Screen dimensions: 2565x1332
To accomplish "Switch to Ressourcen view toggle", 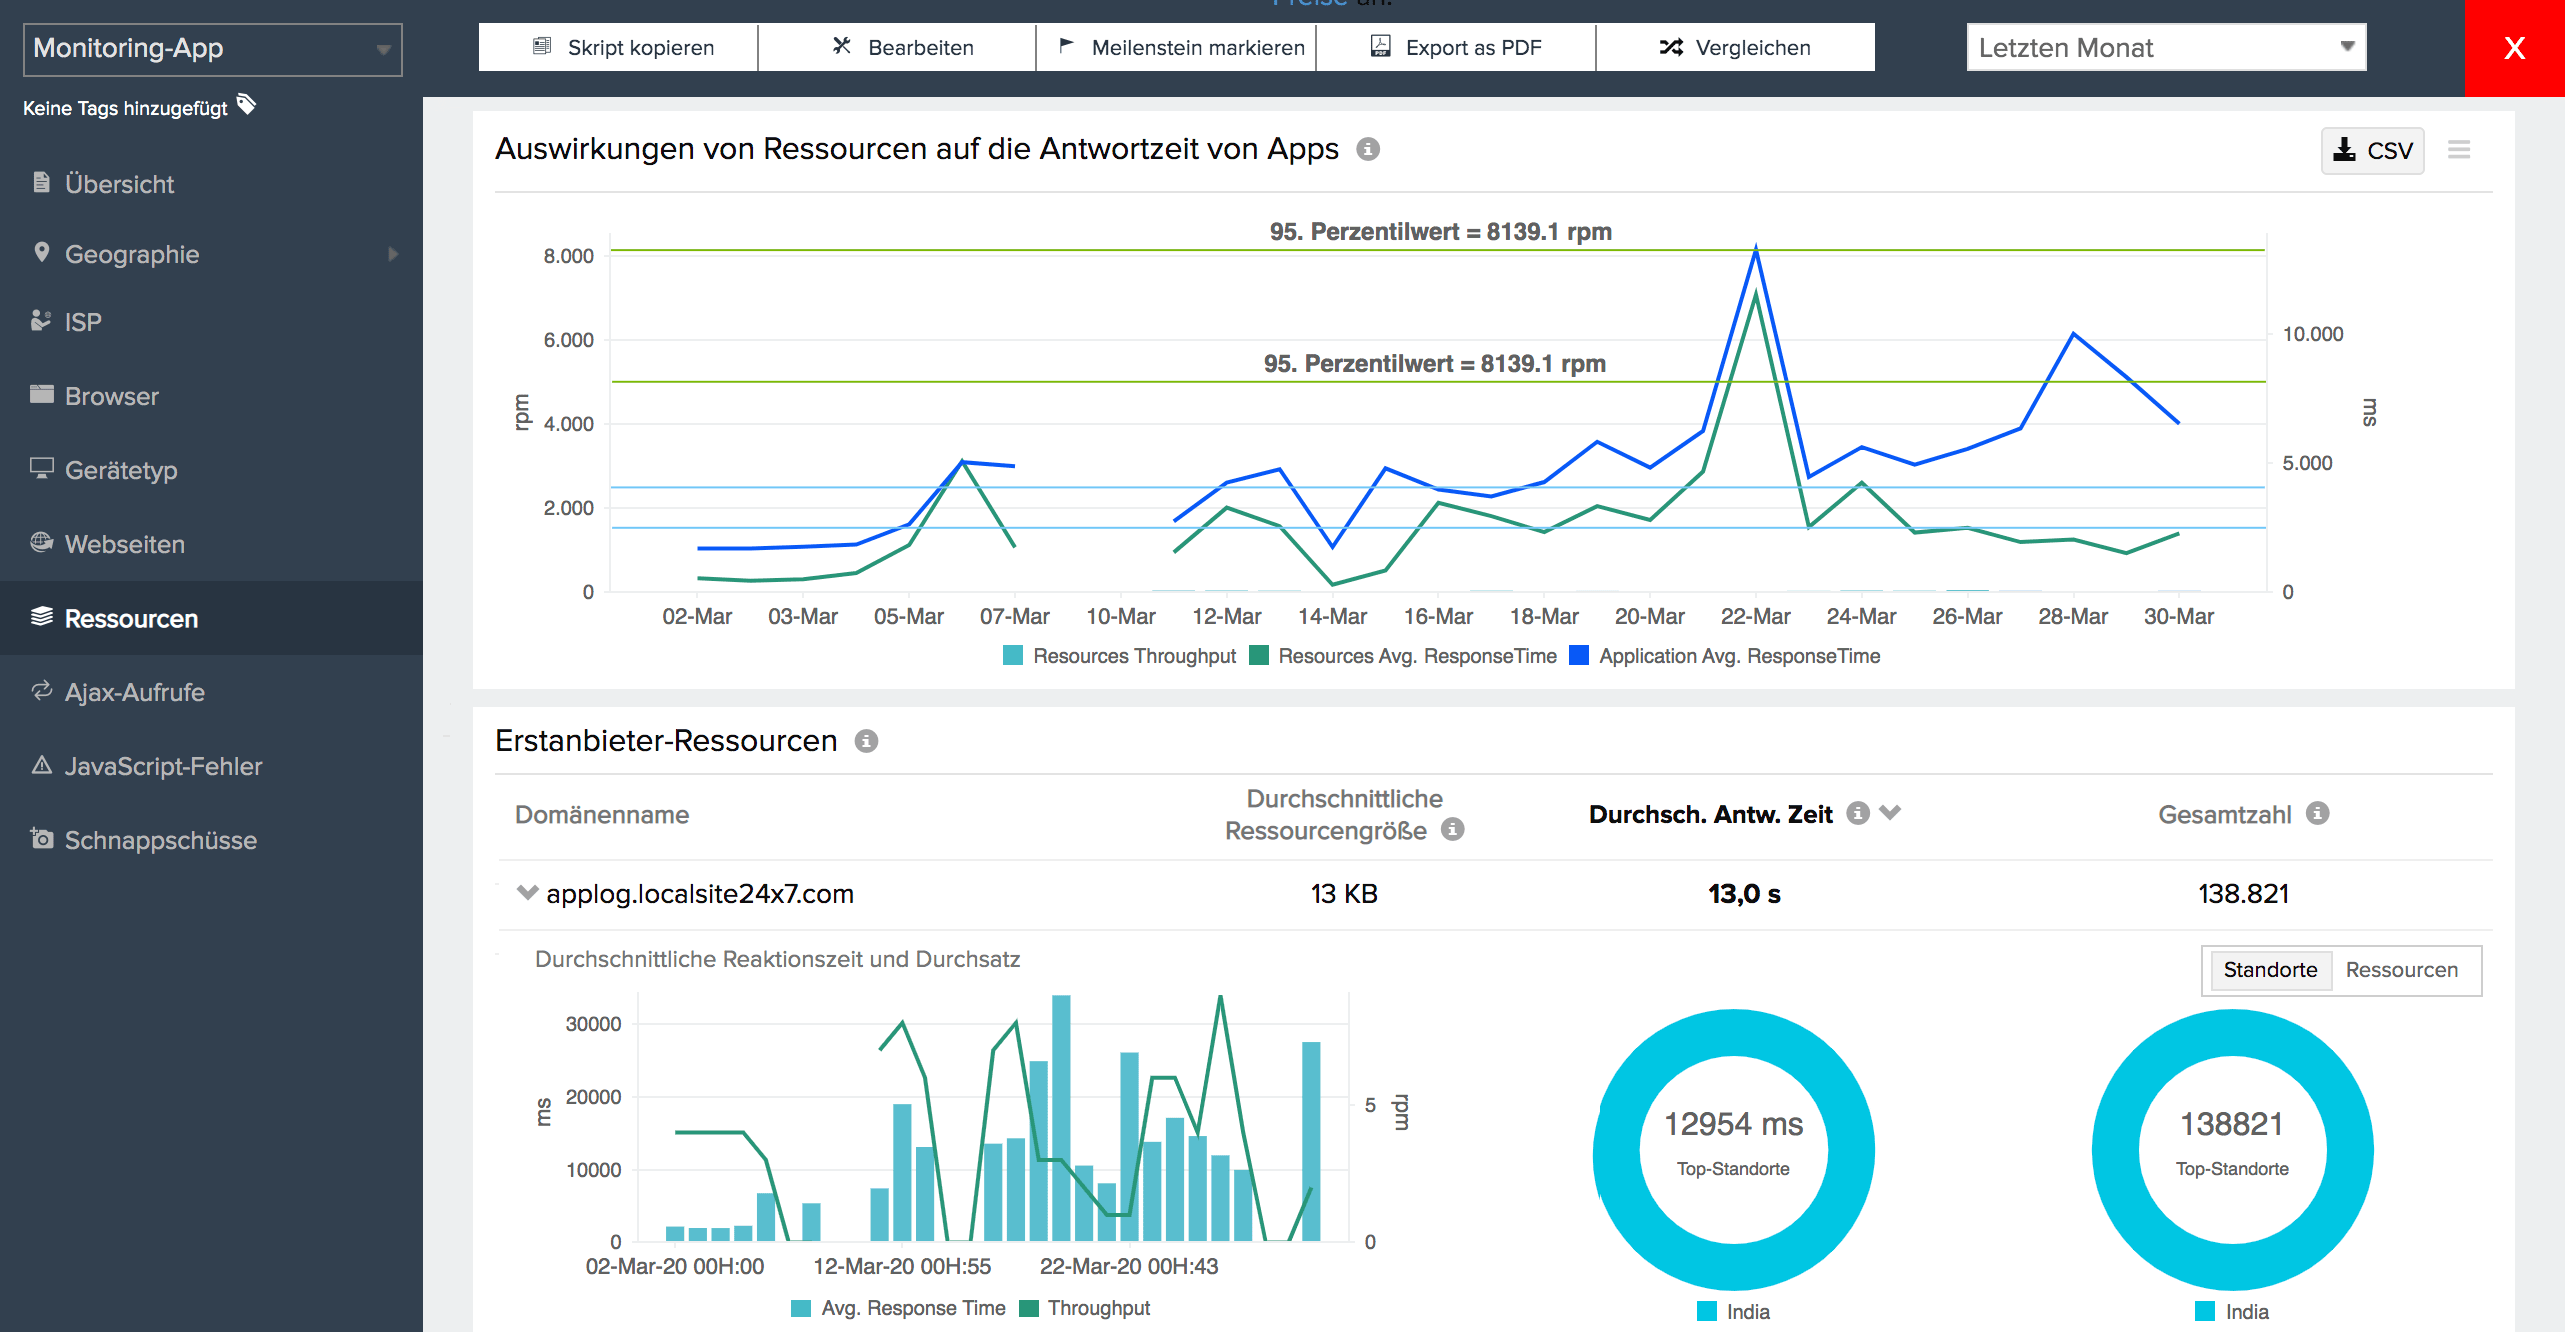I will point(2401,970).
